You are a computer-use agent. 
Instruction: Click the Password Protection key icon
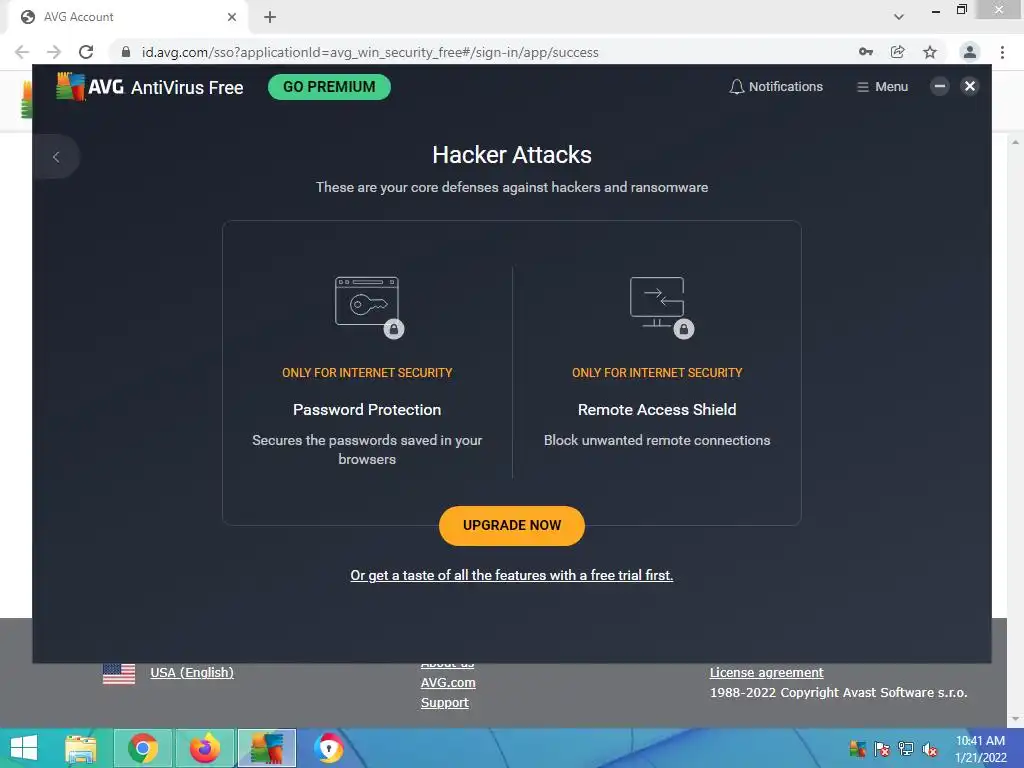tap(369, 307)
